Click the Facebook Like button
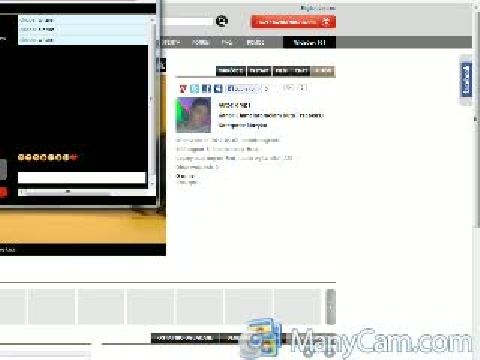The image size is (480, 360). tap(242, 89)
